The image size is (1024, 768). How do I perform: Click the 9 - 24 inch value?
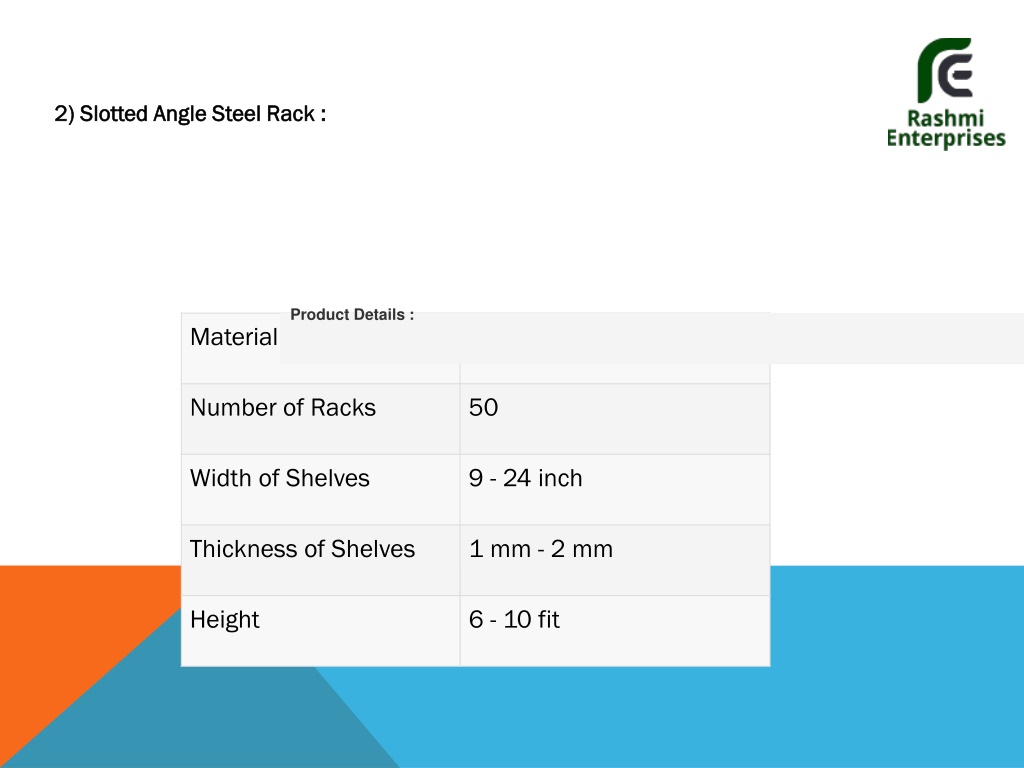tap(525, 478)
